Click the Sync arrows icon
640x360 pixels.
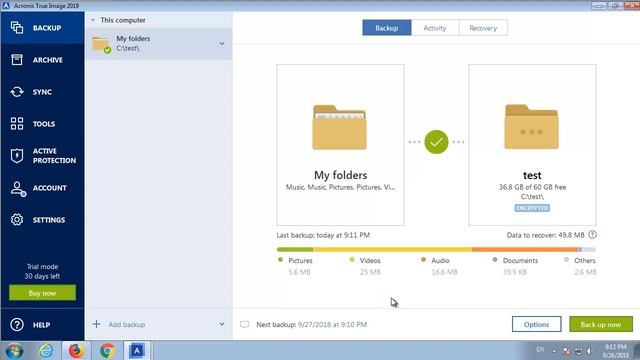(x=17, y=92)
